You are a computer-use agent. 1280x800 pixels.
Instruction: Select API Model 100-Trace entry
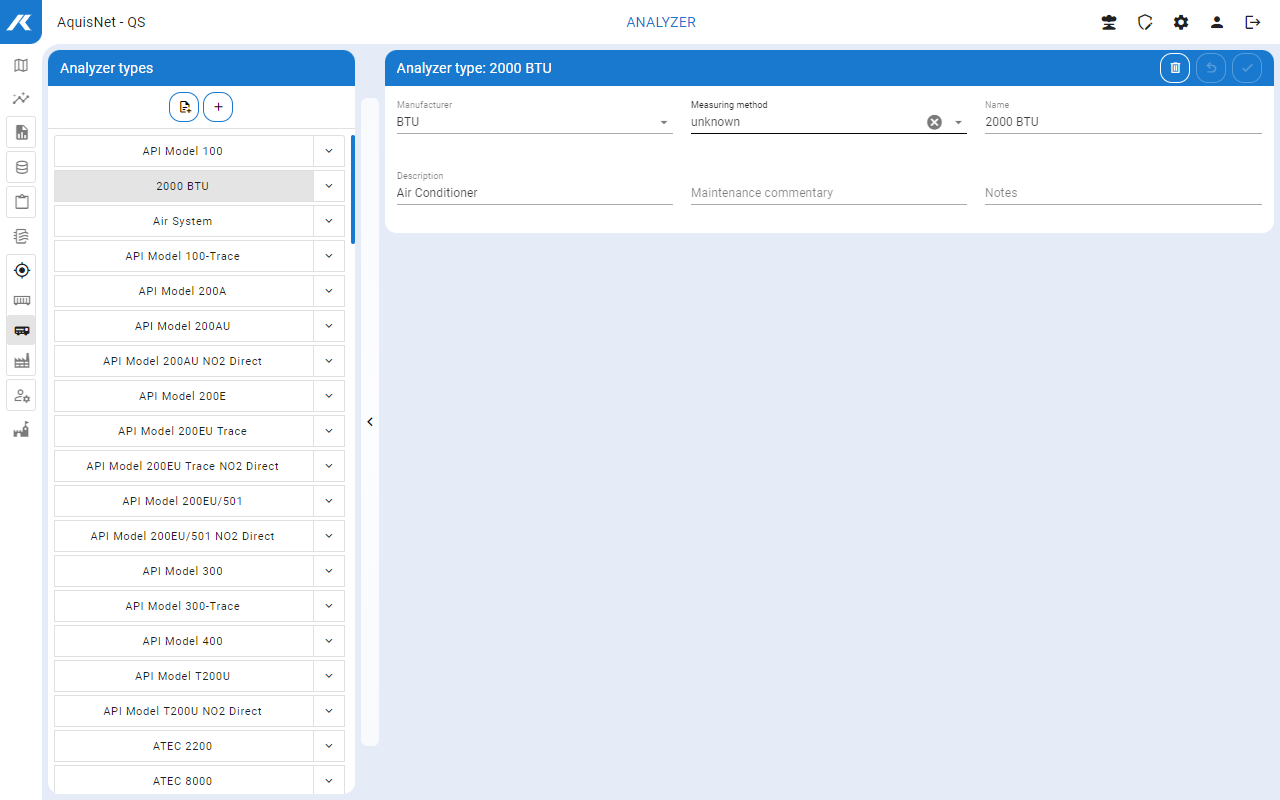pos(183,256)
